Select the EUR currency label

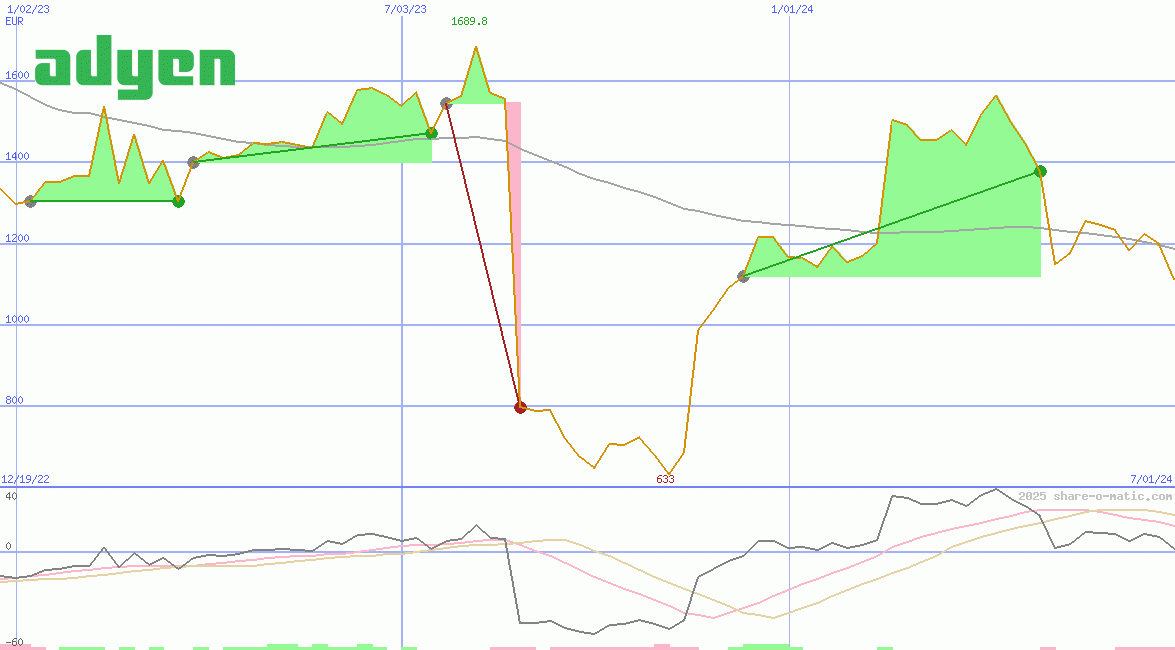13,21
